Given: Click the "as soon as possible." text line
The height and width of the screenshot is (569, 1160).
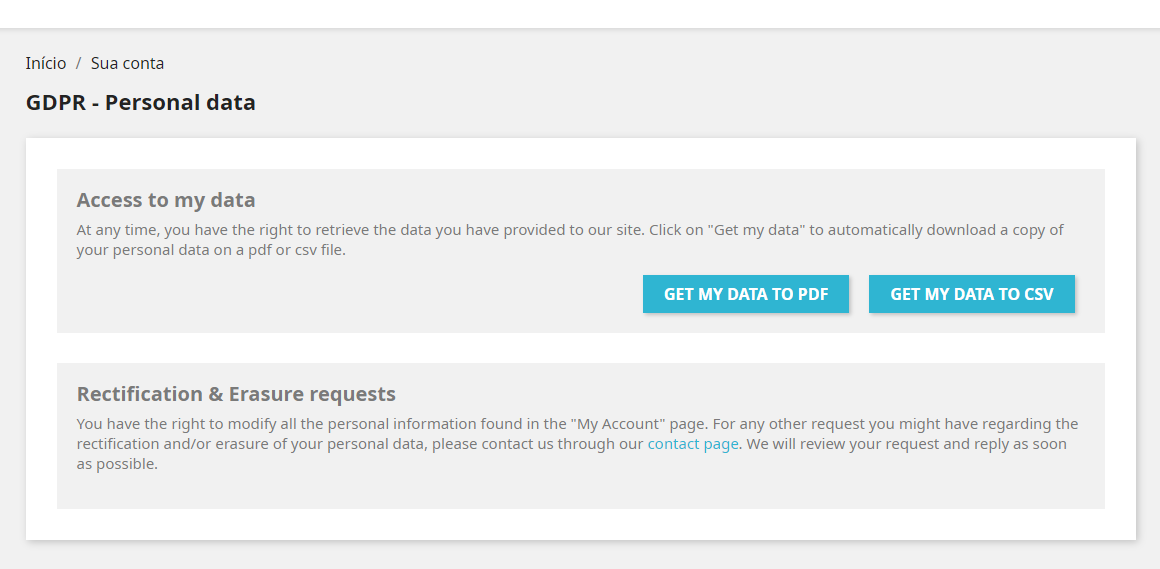Looking at the screenshot, I should 117,464.
